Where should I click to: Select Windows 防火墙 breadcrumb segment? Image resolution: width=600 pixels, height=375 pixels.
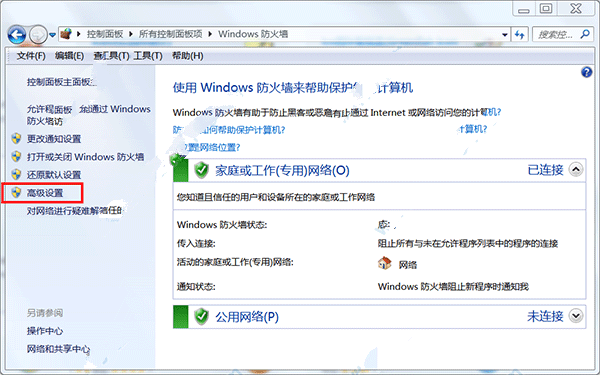(x=253, y=34)
